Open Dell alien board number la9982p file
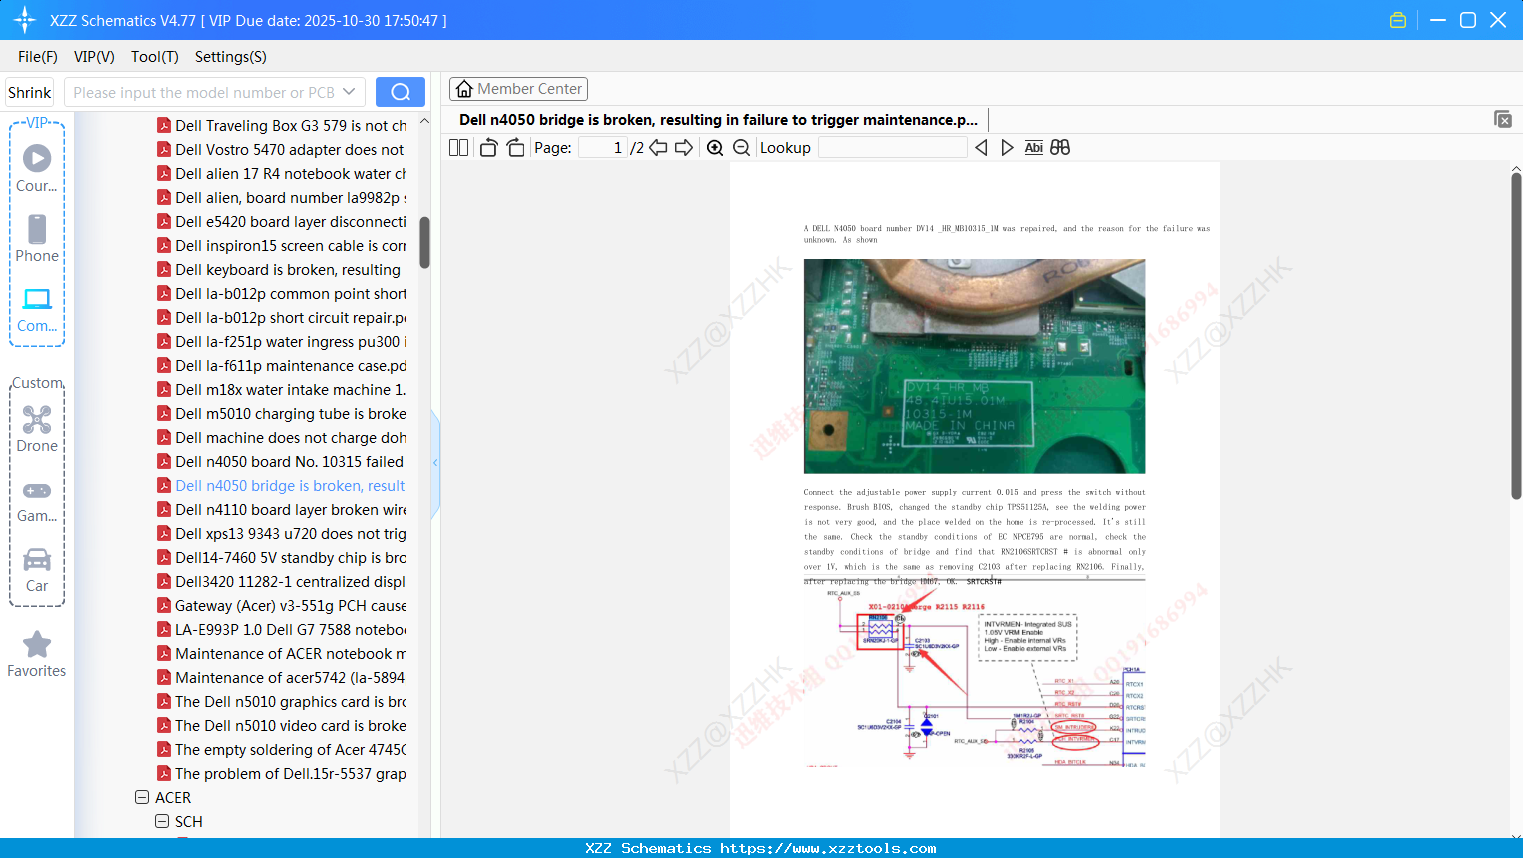 (x=282, y=198)
